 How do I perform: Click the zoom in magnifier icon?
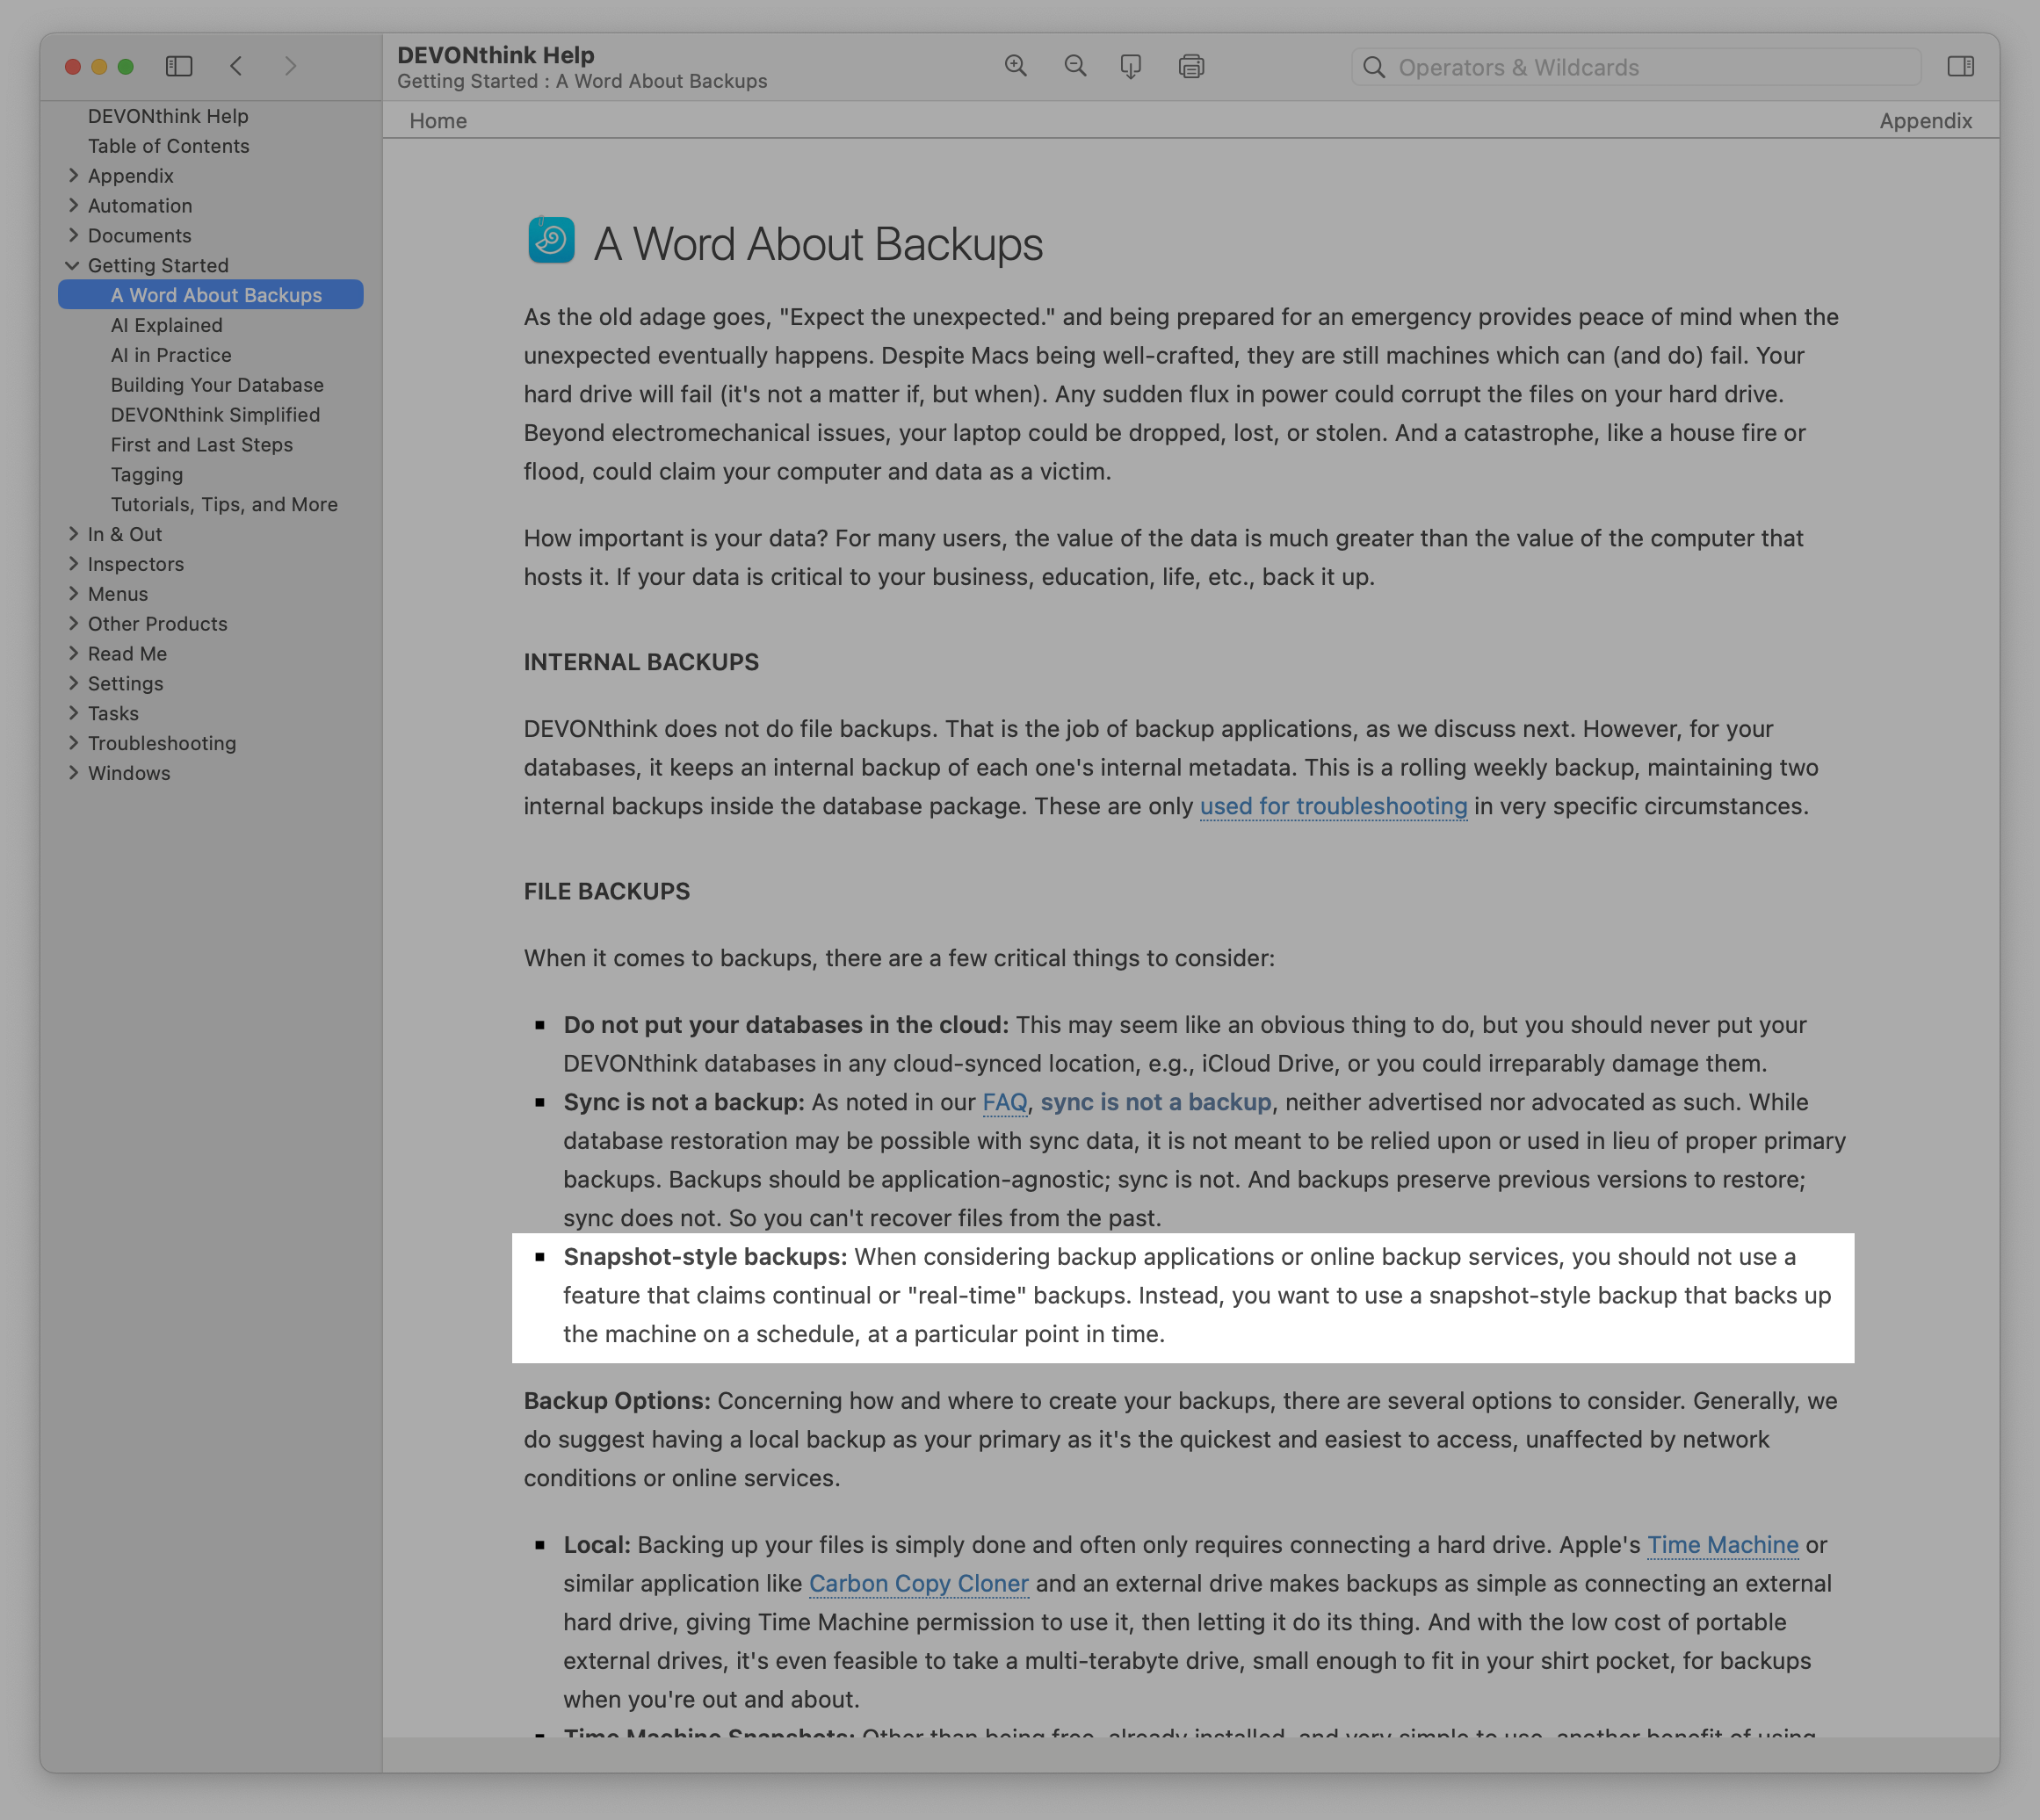1016,66
